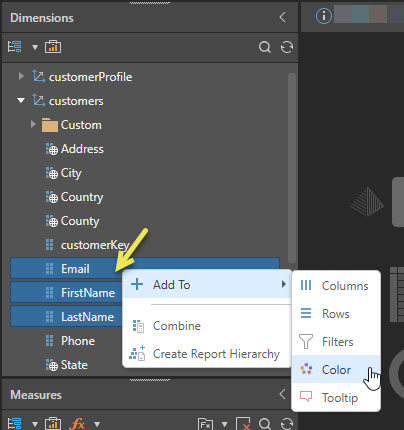
Task: Open the formula fx icon in Measures
Action: (x=77, y=424)
